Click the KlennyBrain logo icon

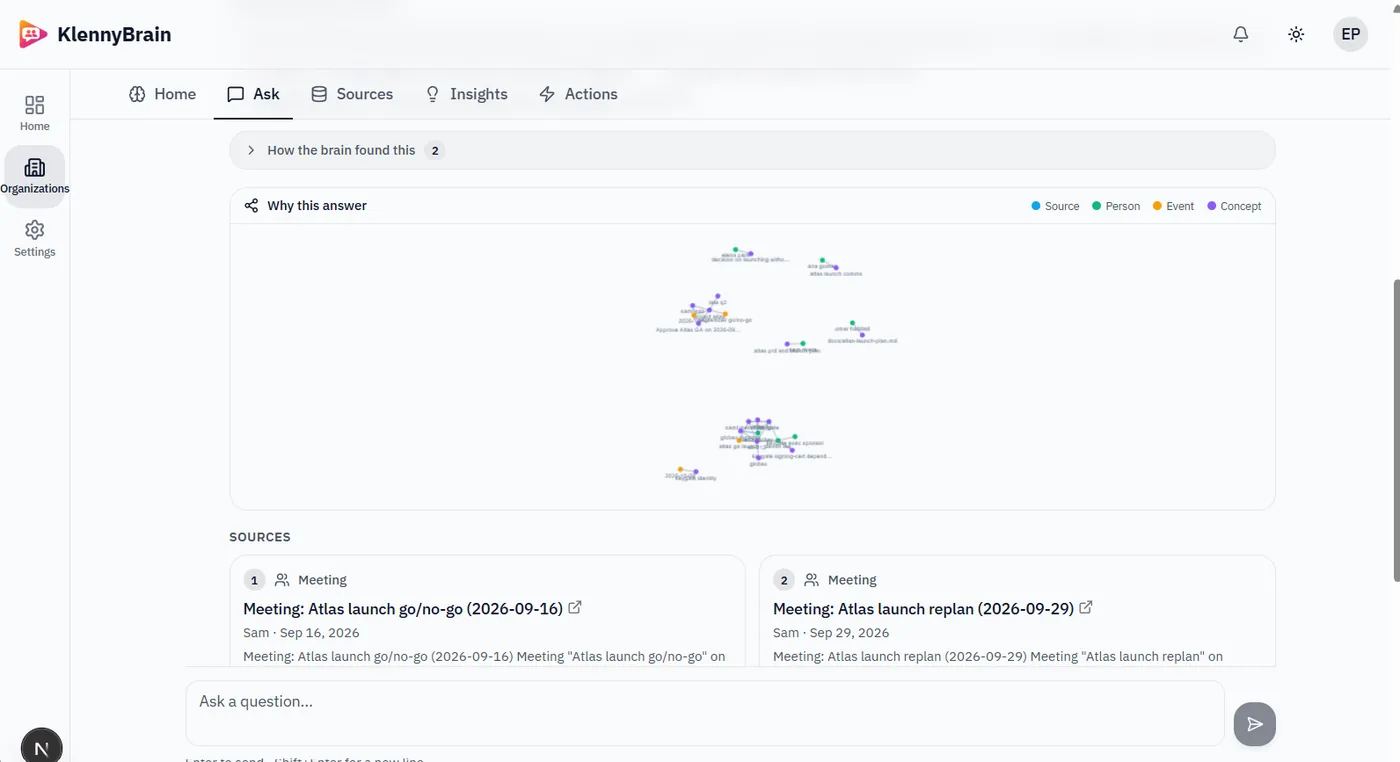[33, 35]
